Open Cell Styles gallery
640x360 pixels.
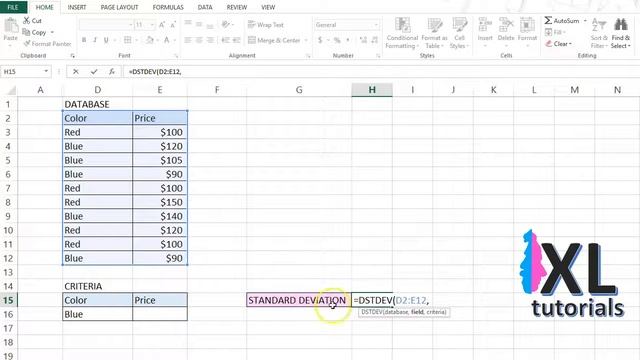(460, 33)
